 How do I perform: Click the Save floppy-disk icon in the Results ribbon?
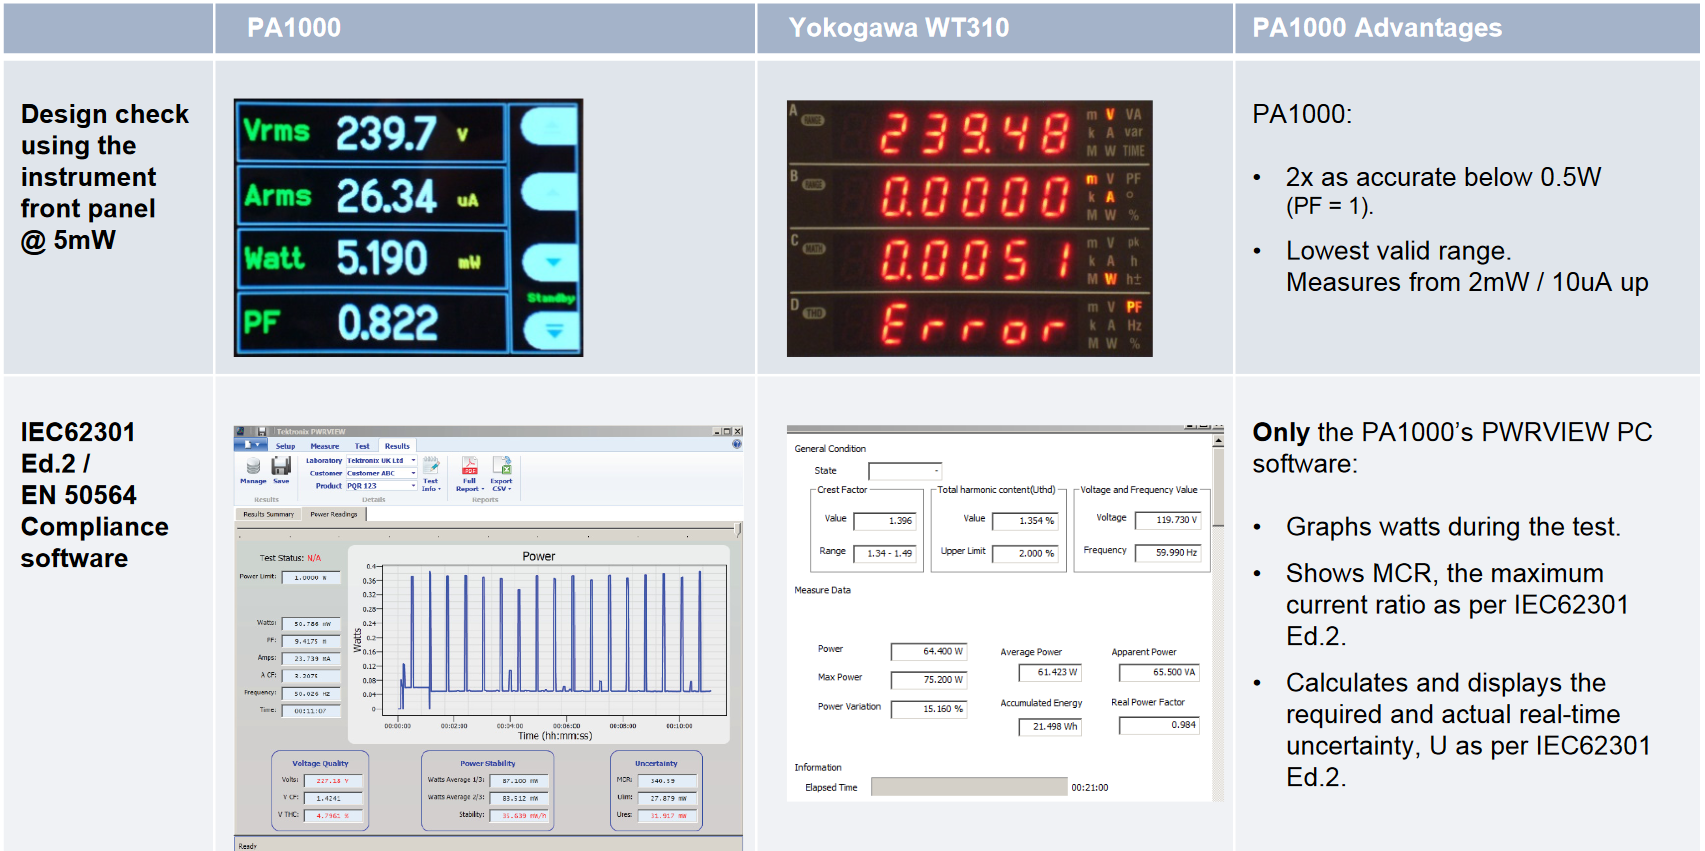[281, 466]
